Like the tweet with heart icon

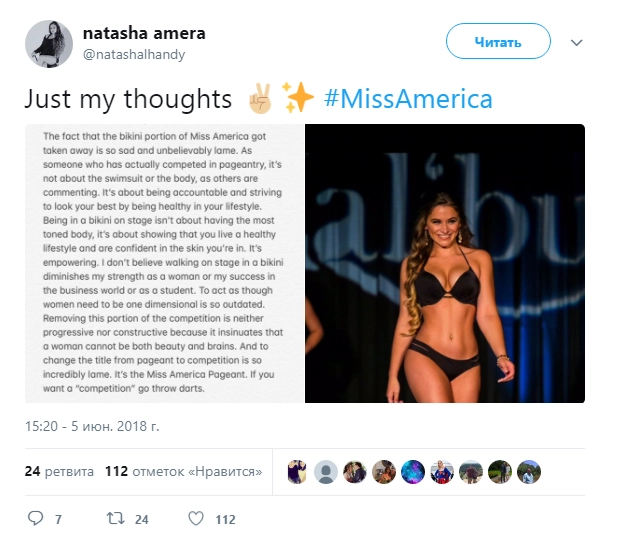tap(196, 518)
